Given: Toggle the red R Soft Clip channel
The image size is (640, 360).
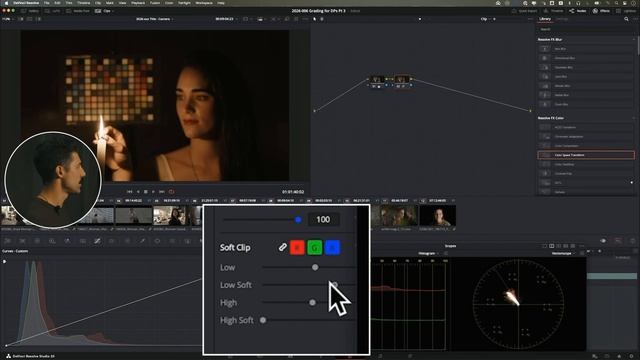Looking at the screenshot, I should coord(297,247).
